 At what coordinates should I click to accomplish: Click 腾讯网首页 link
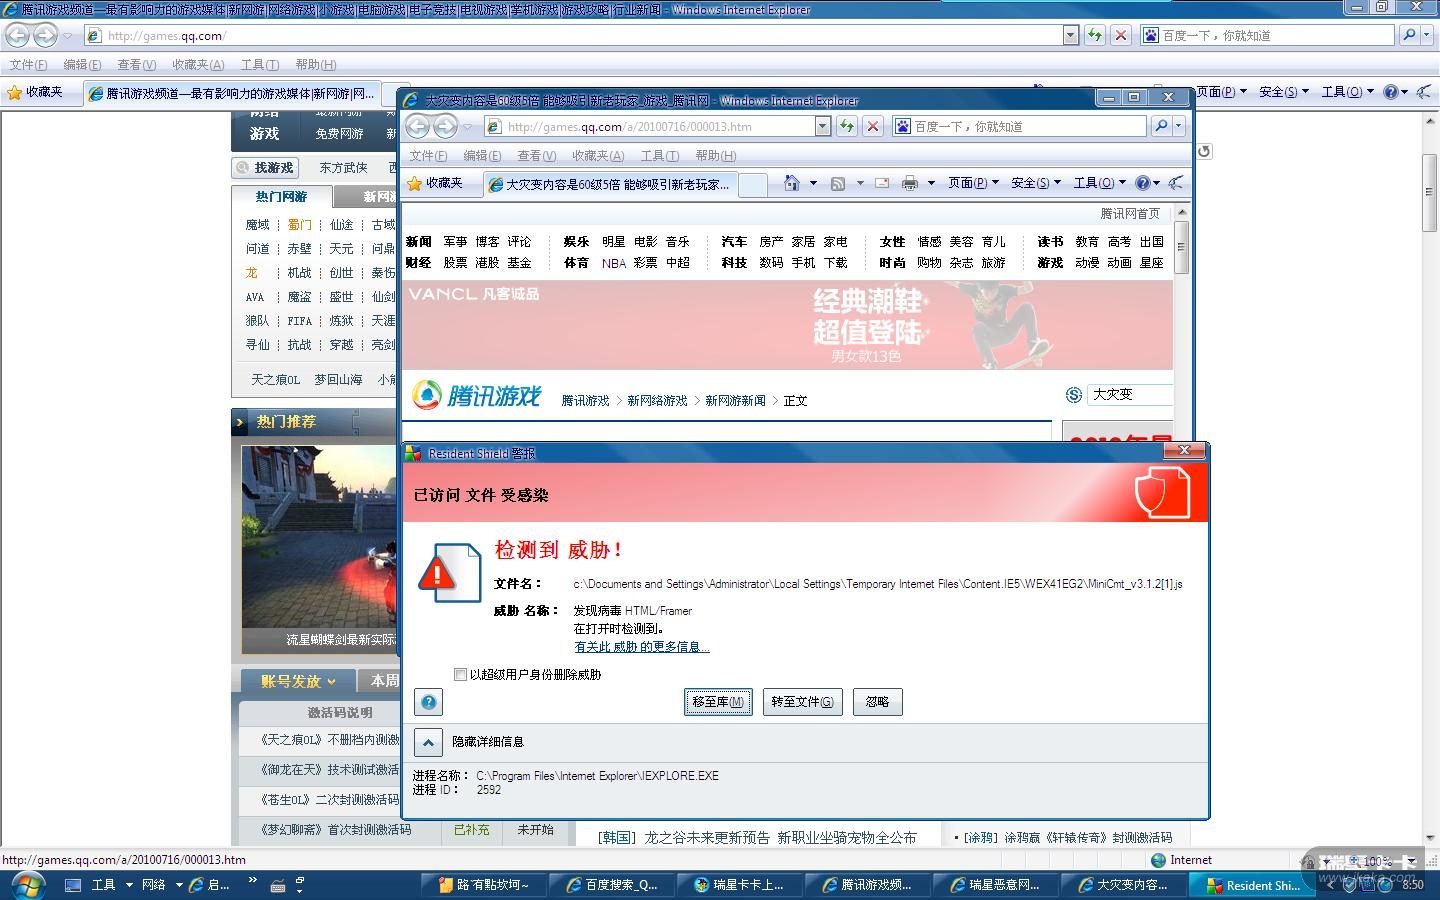[x=1130, y=214]
